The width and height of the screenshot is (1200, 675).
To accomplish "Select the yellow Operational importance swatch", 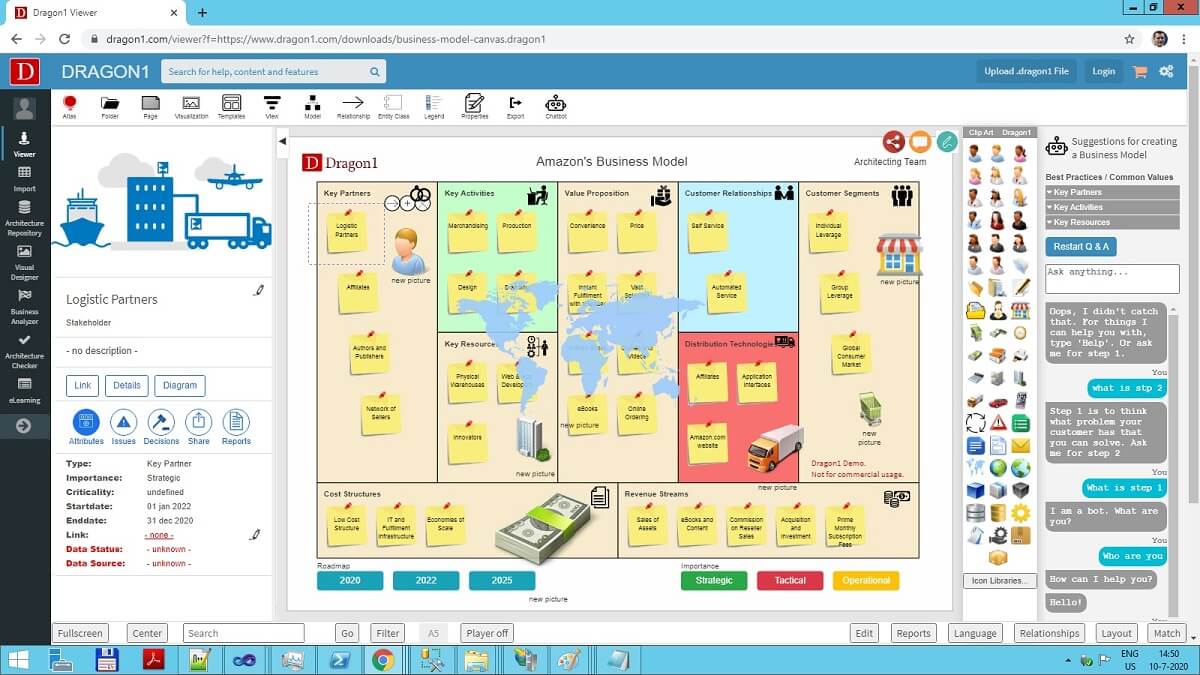I will pos(866,580).
